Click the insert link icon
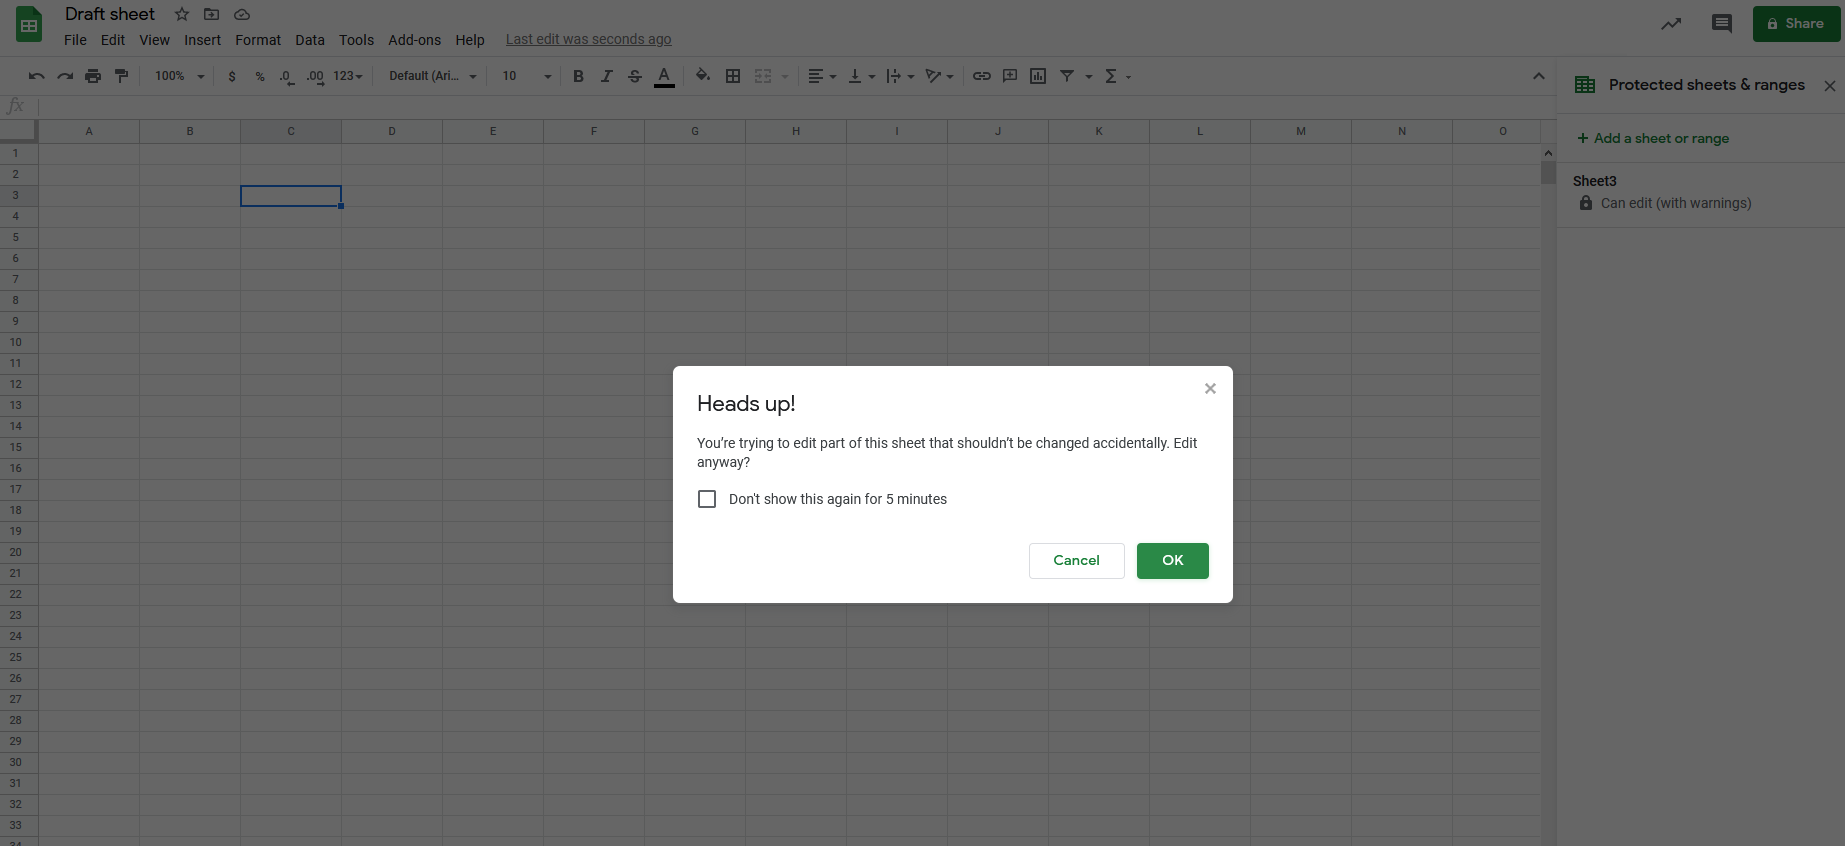 [982, 76]
